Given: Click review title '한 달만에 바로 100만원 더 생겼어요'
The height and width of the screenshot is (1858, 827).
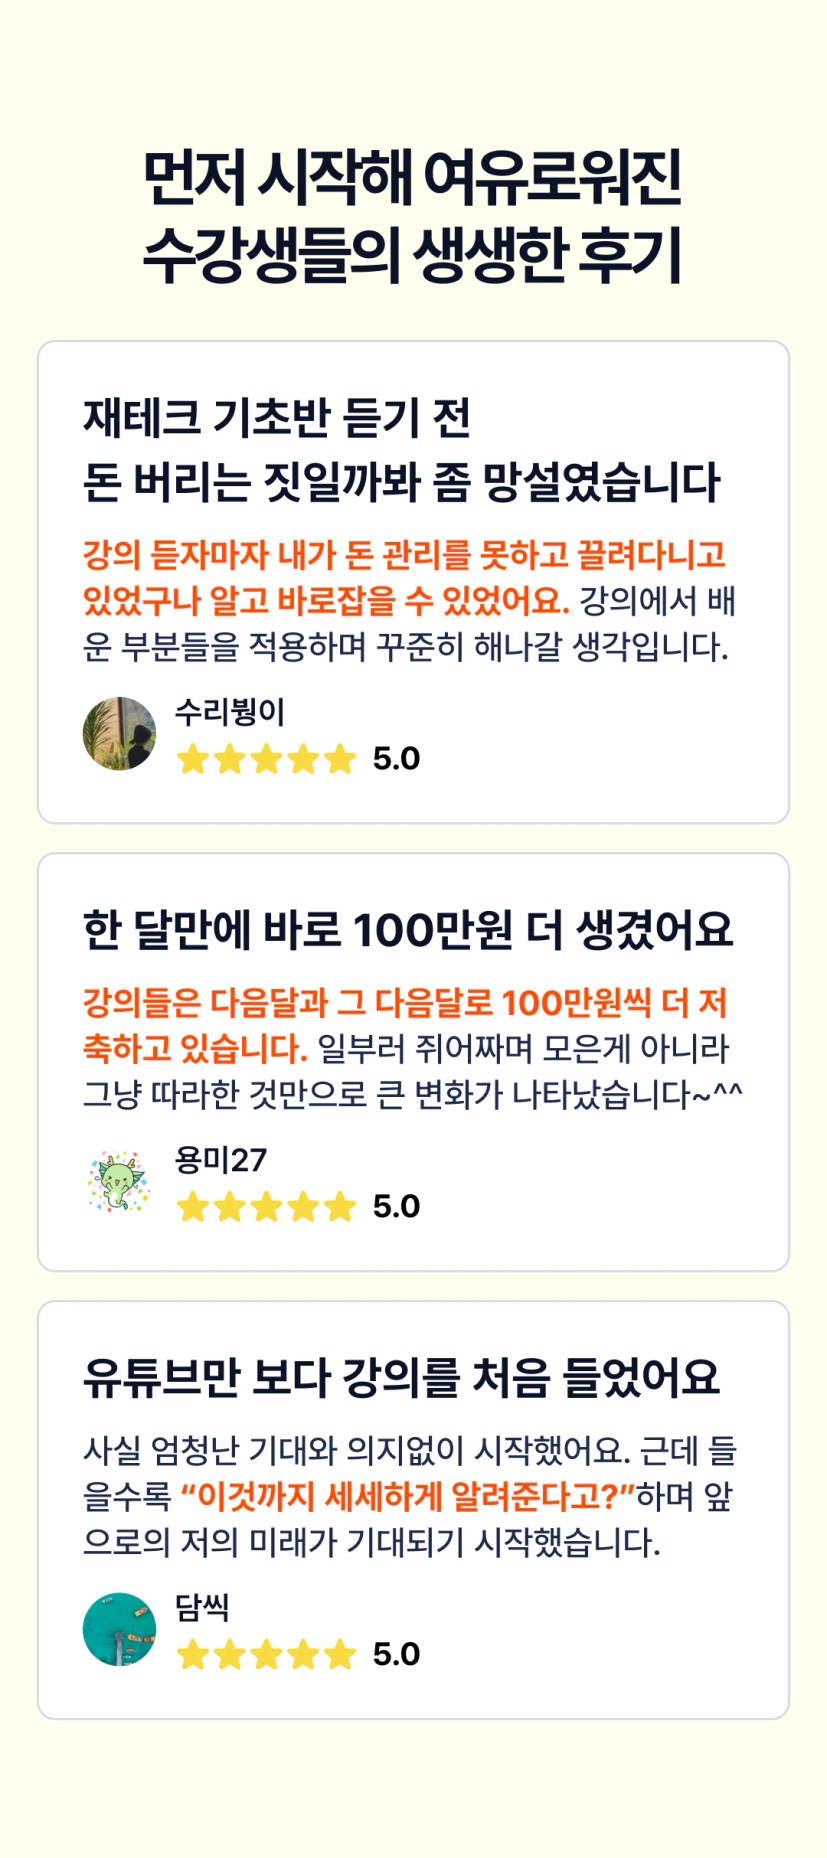Looking at the screenshot, I should click(x=407, y=930).
